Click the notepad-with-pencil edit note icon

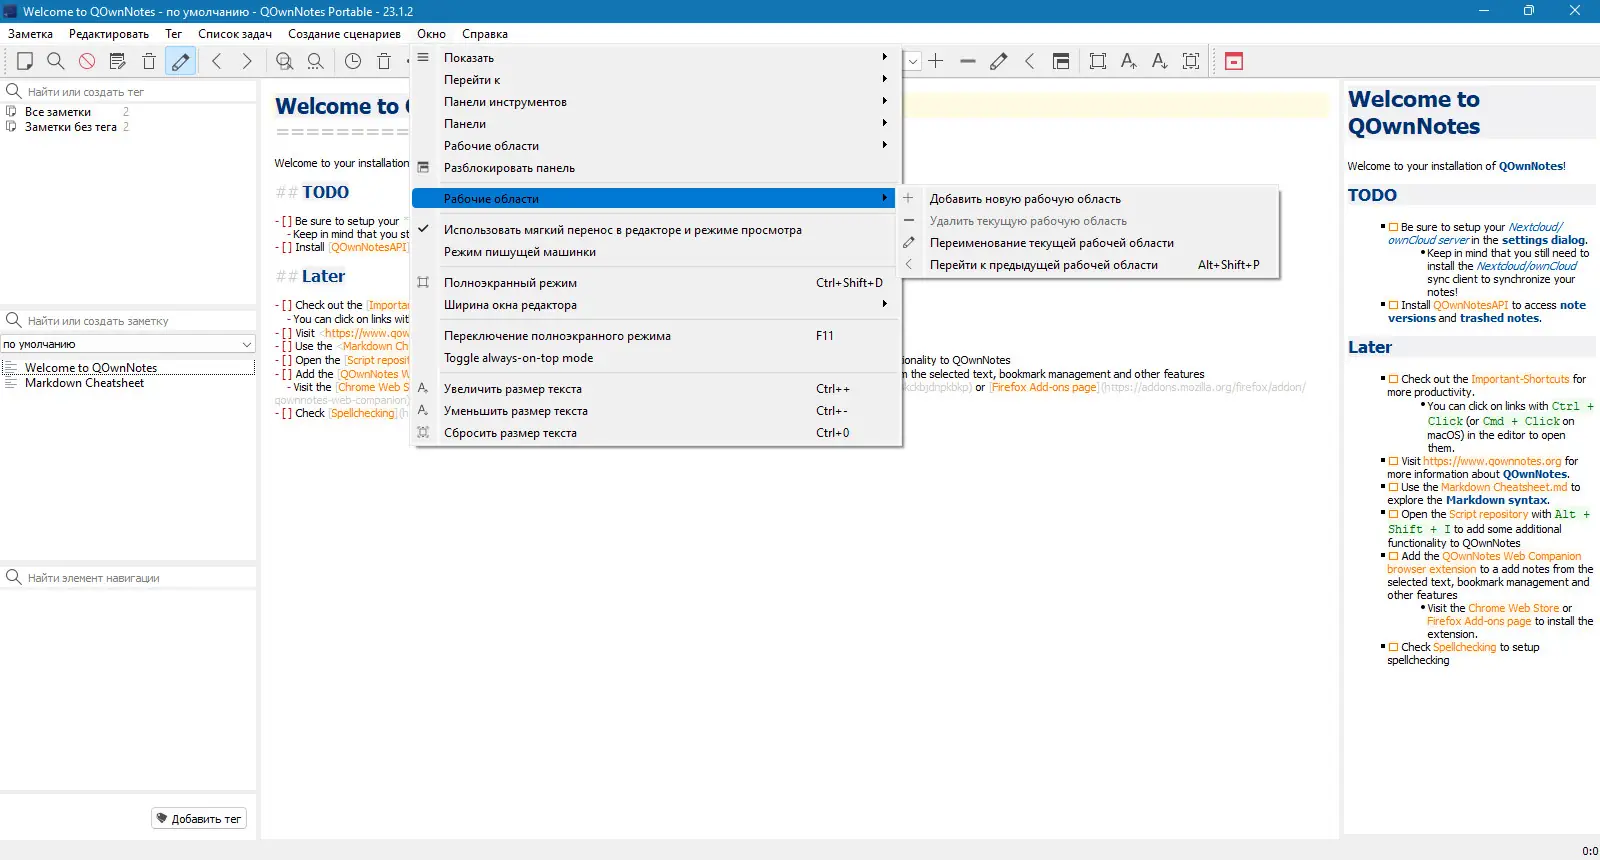coord(118,61)
